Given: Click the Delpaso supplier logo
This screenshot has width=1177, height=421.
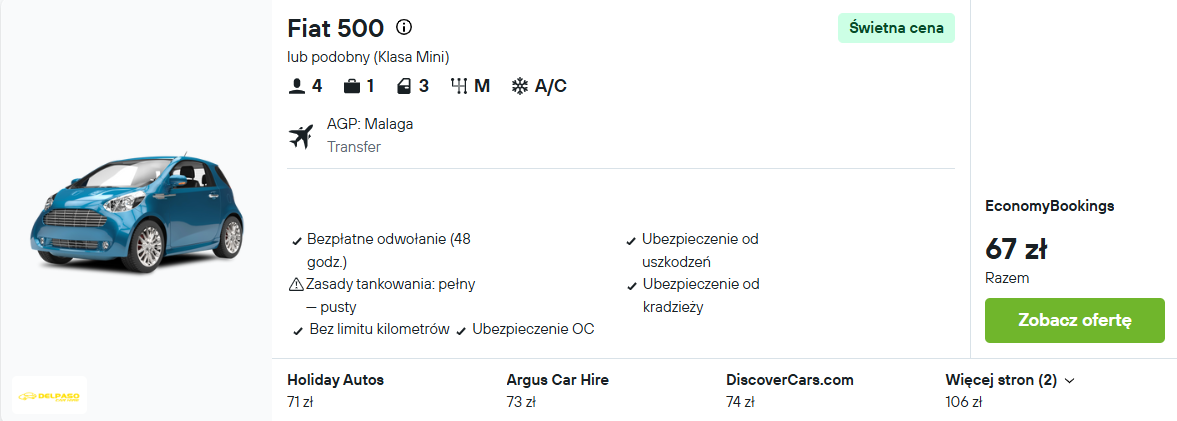Looking at the screenshot, I should coord(50,395).
